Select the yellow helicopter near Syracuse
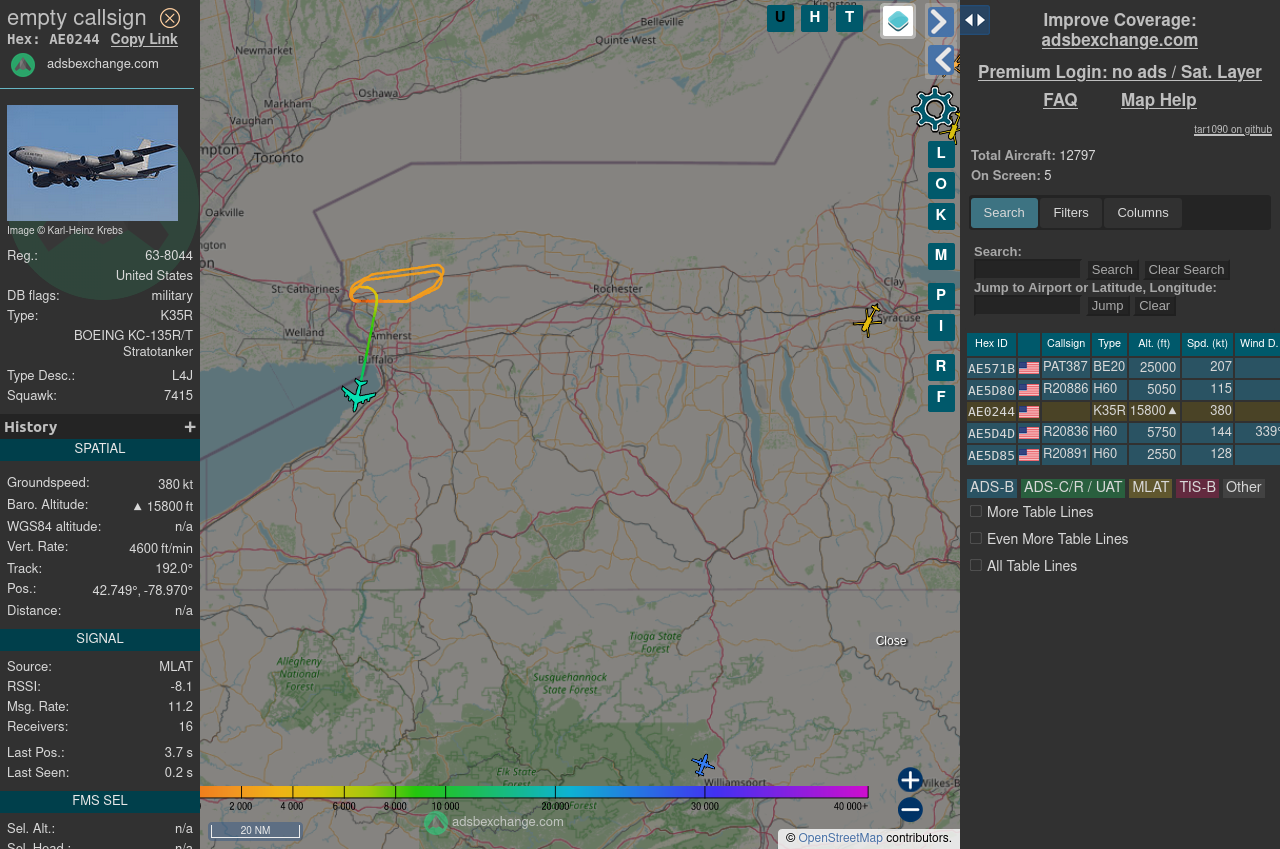The height and width of the screenshot is (849, 1280). (868, 320)
